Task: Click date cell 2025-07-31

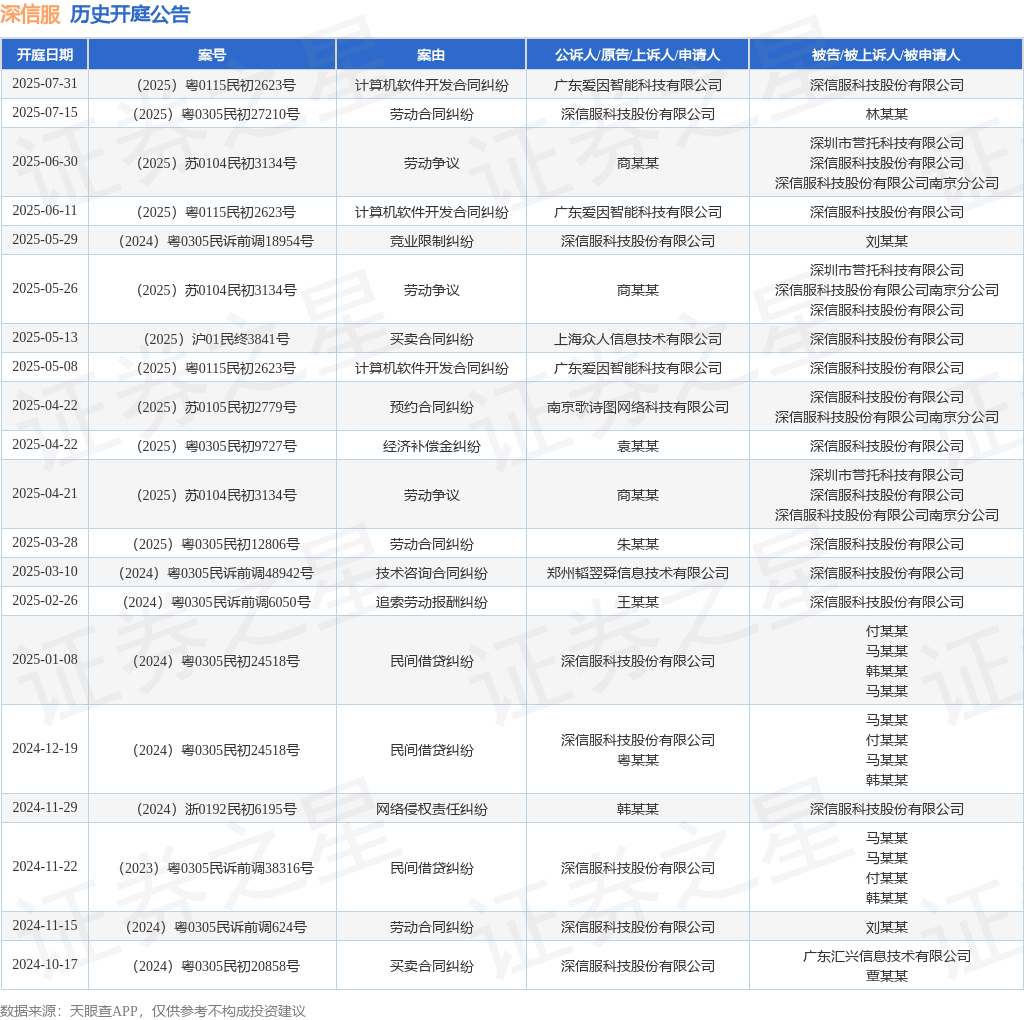Action: (44, 84)
